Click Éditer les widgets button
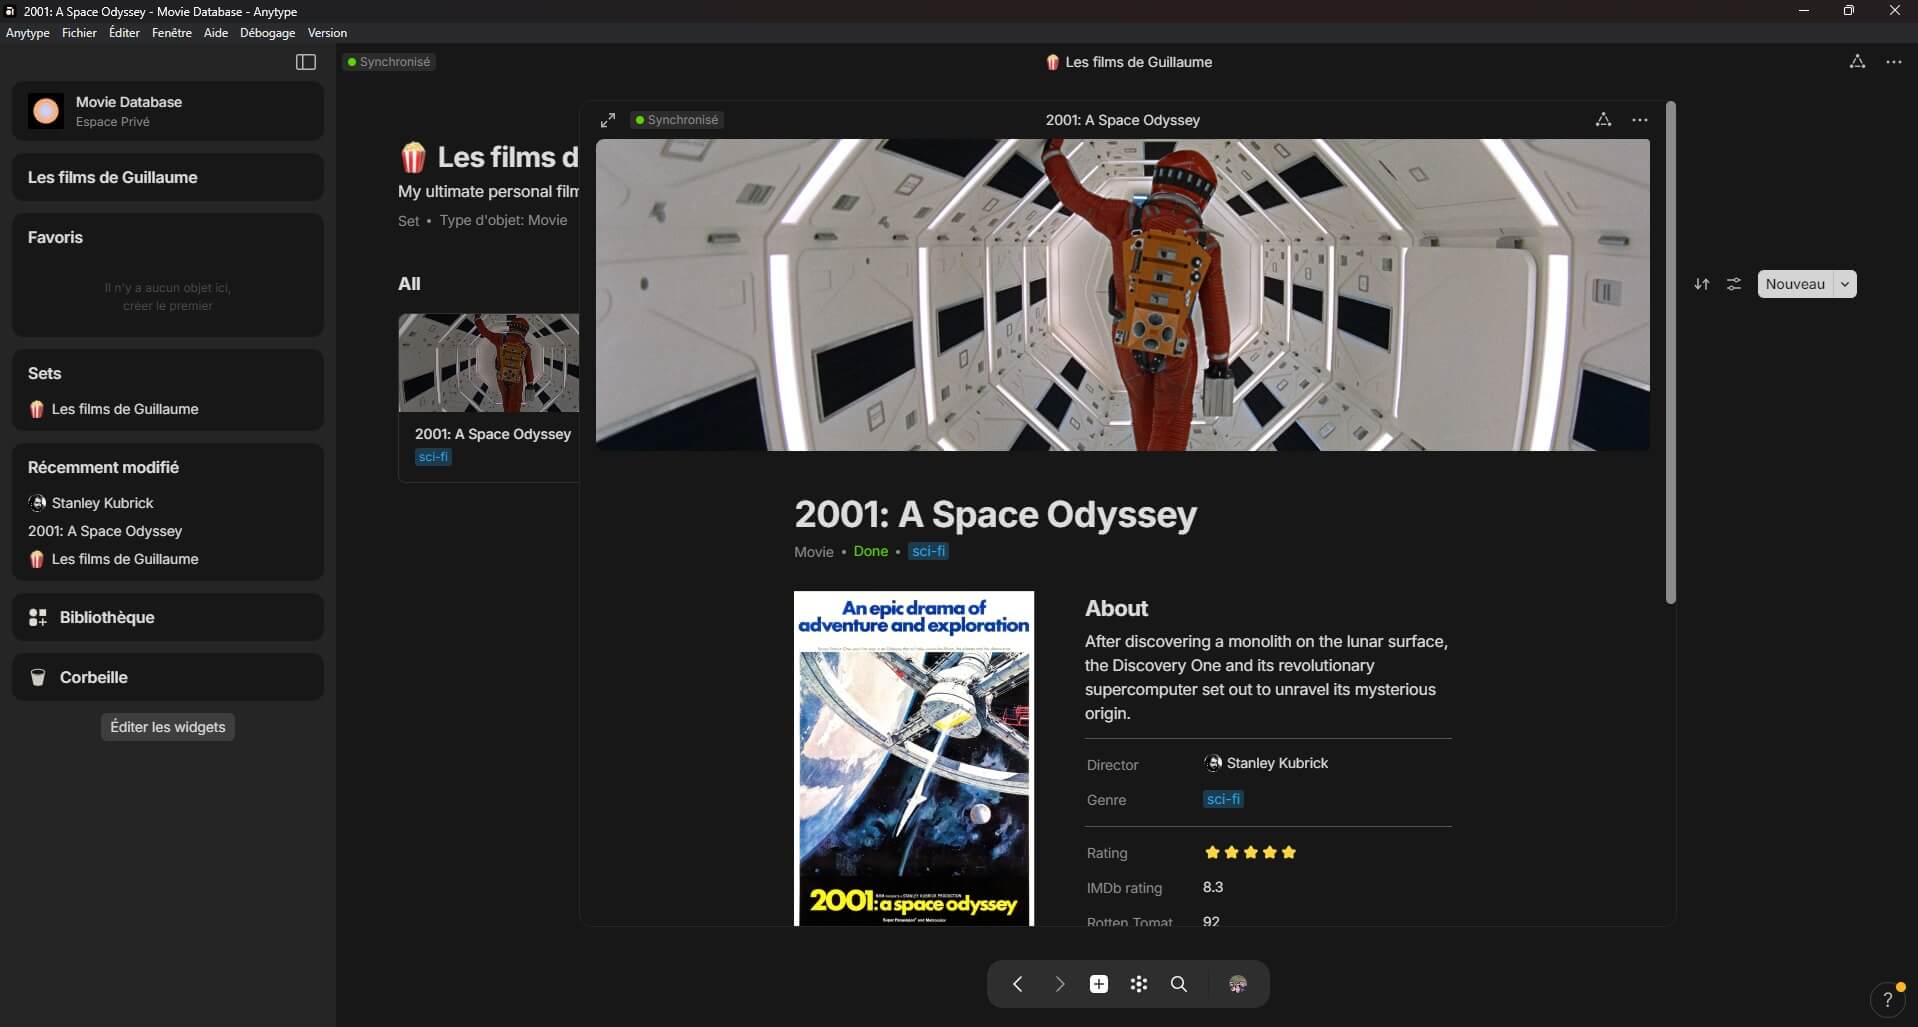The width and height of the screenshot is (1918, 1027). (168, 727)
